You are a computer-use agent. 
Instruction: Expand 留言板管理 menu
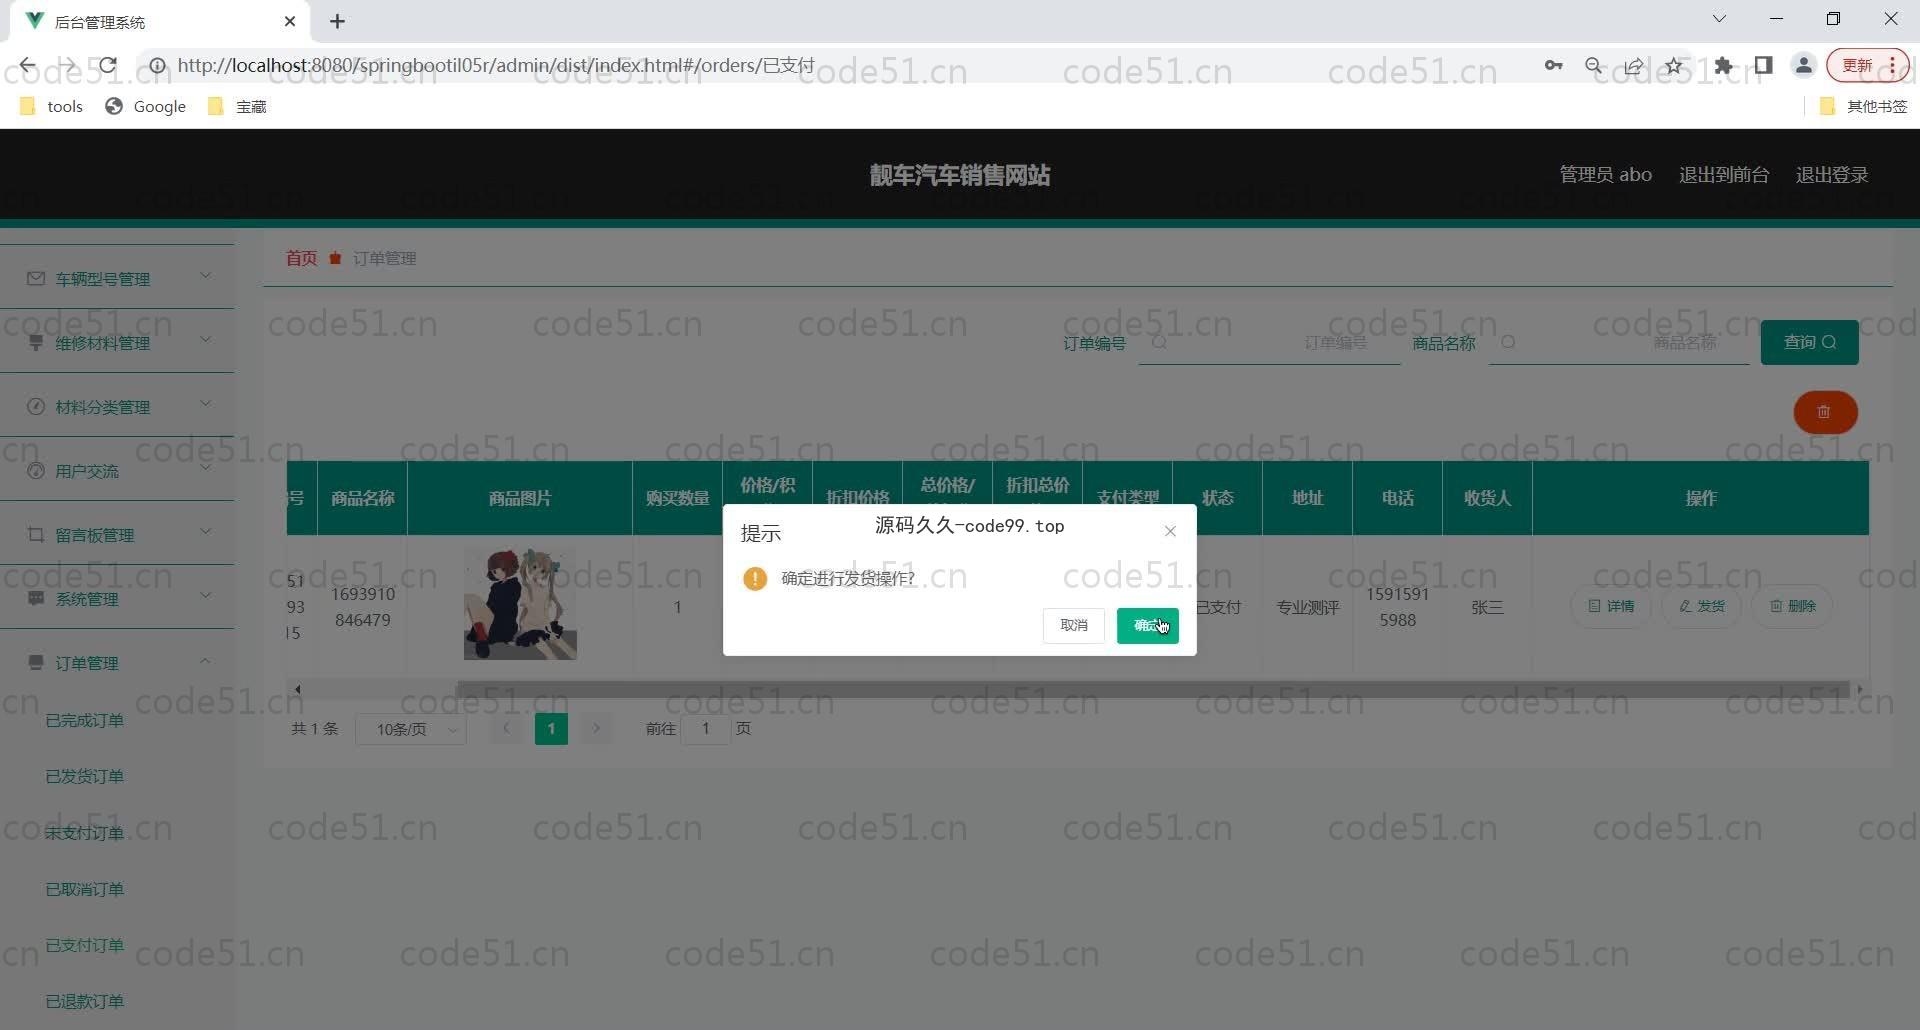point(117,534)
